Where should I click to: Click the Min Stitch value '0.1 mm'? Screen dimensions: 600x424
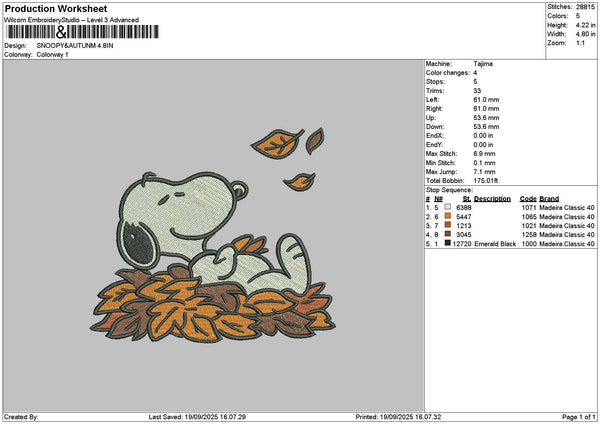484,163
